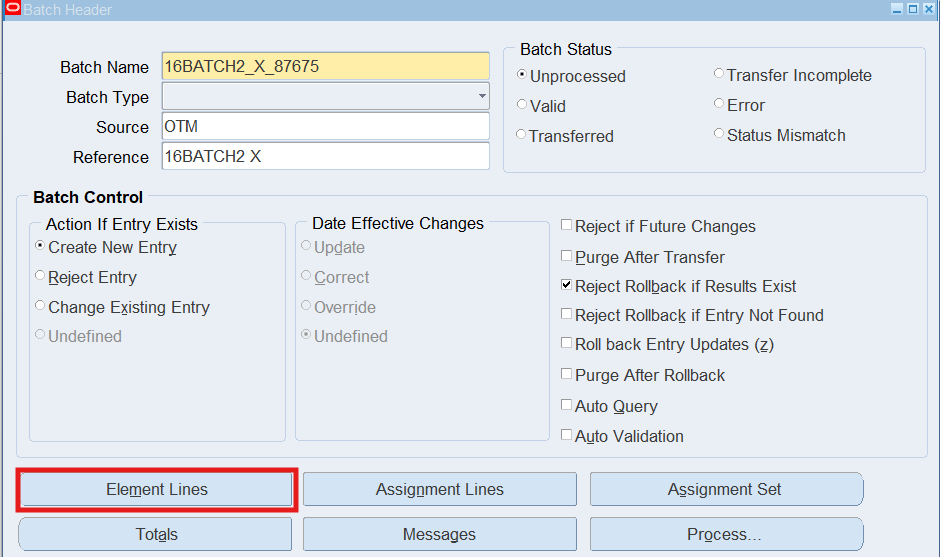
Task: Open the Assignment Set button
Action: (726, 490)
